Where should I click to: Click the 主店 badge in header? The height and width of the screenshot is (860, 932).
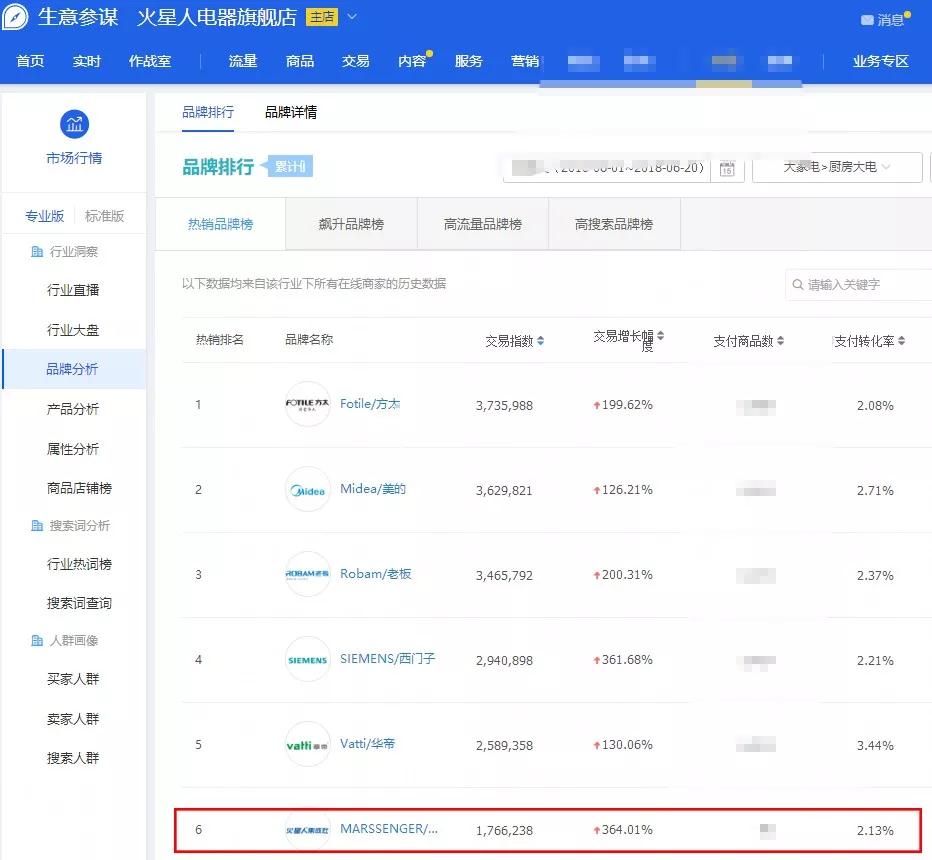coord(322,17)
